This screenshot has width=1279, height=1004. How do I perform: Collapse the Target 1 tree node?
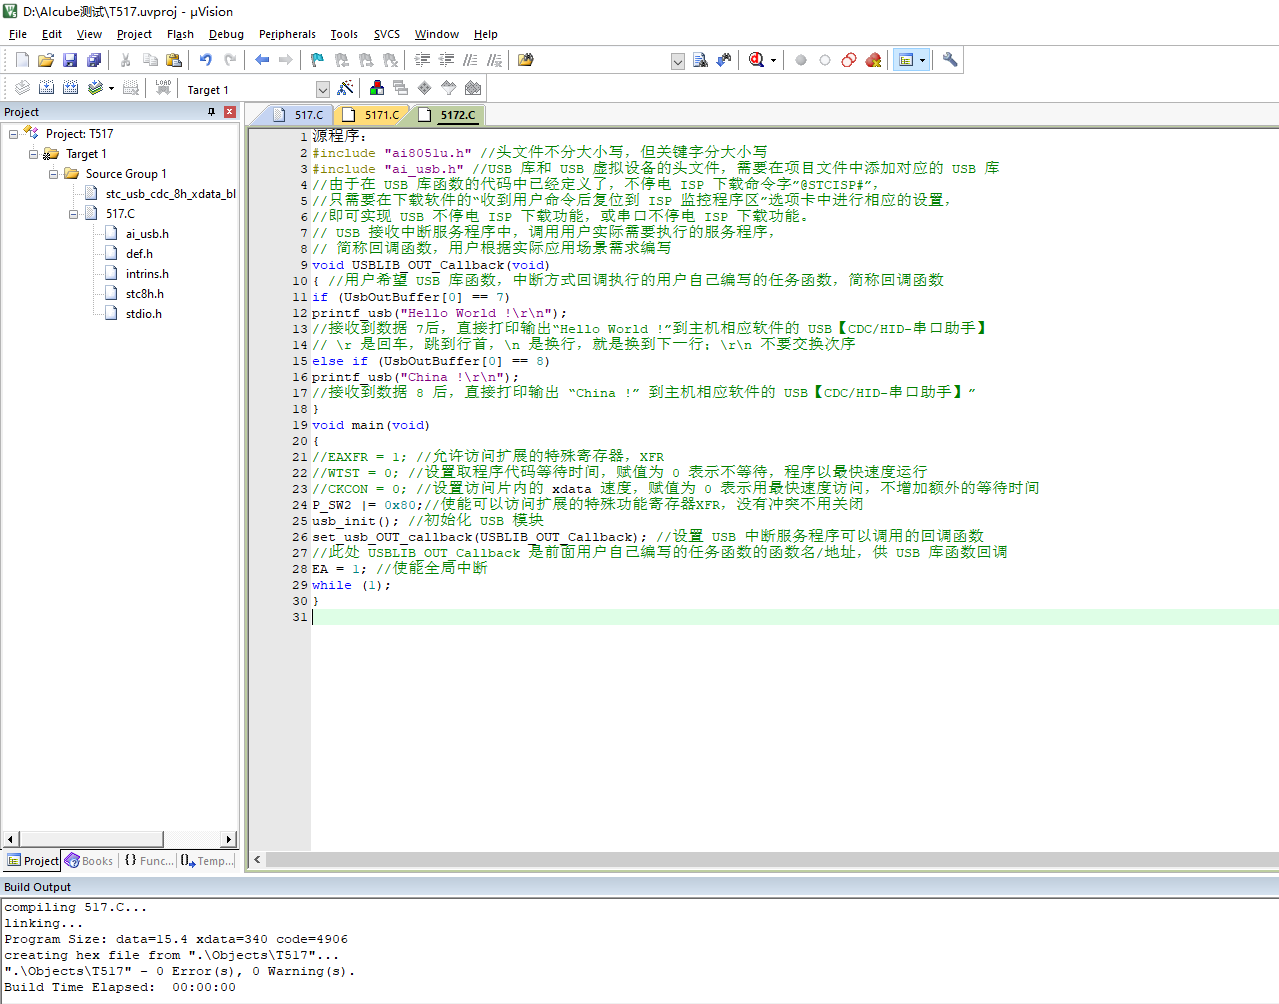33,154
